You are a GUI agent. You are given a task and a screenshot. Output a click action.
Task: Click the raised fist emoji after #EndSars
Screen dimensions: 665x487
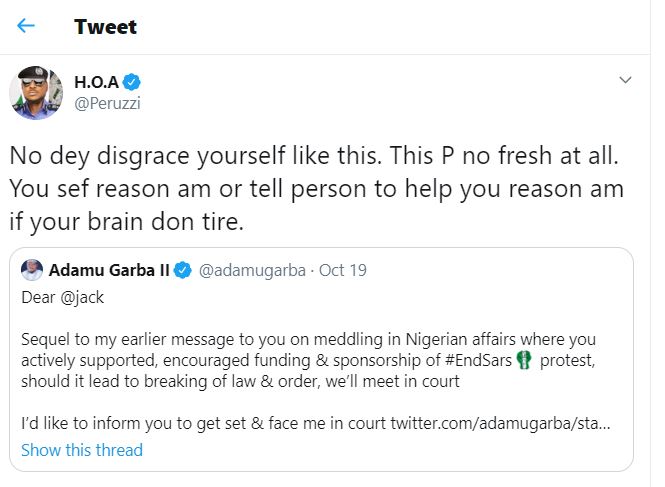pos(524,362)
